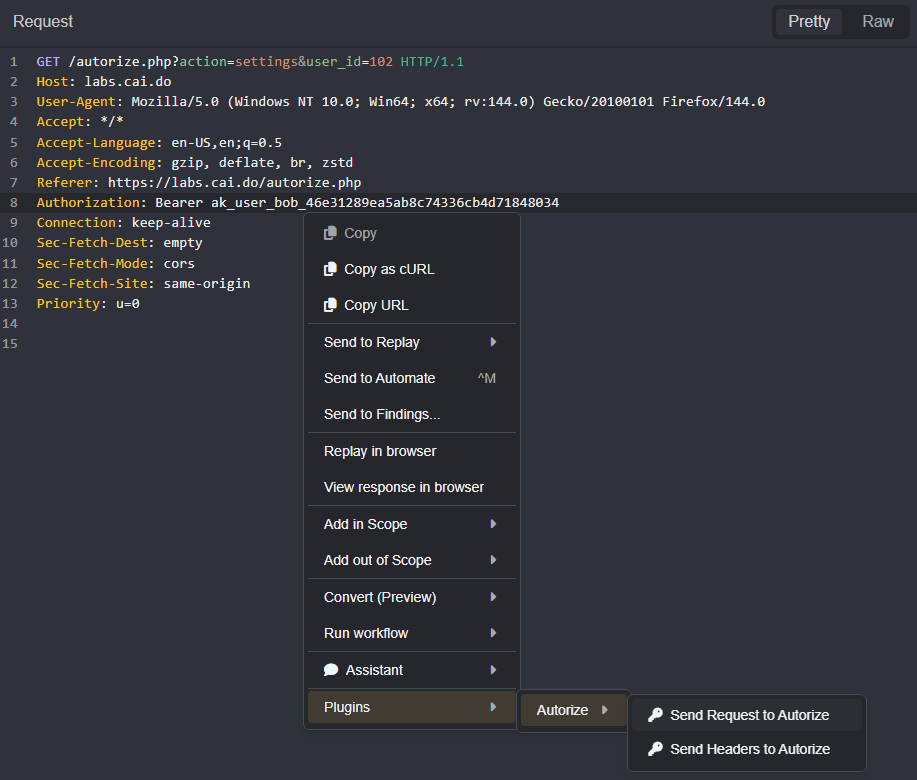917x780 pixels.
Task: Choose Replay in browser
Action: click(x=380, y=451)
